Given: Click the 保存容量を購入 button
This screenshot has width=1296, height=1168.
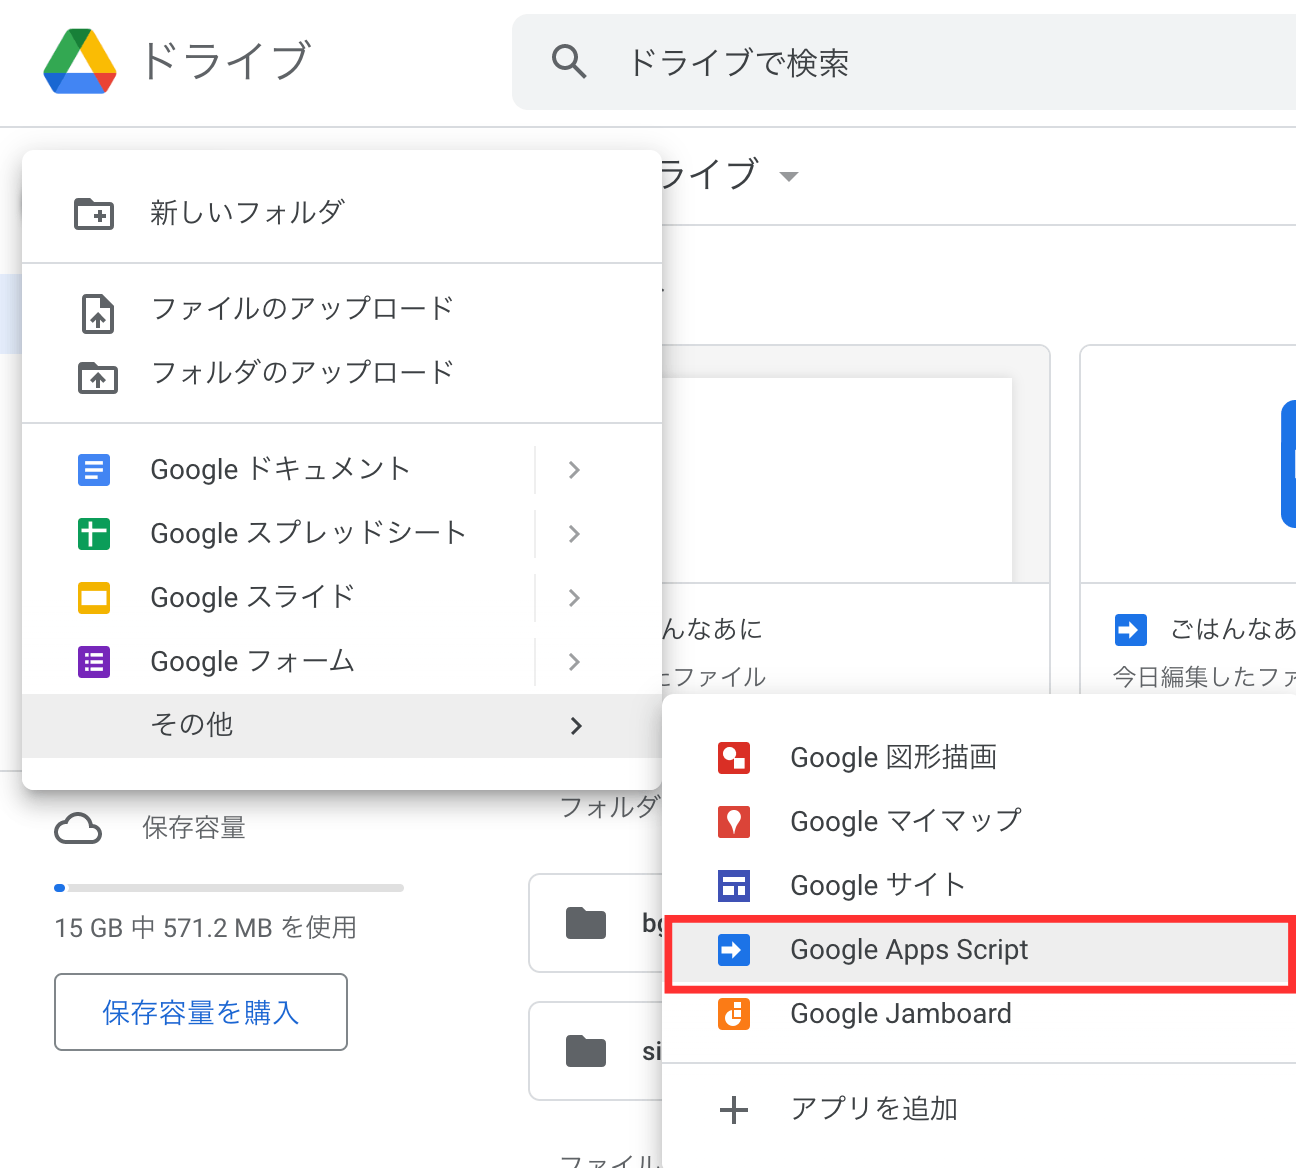Looking at the screenshot, I should [201, 1012].
